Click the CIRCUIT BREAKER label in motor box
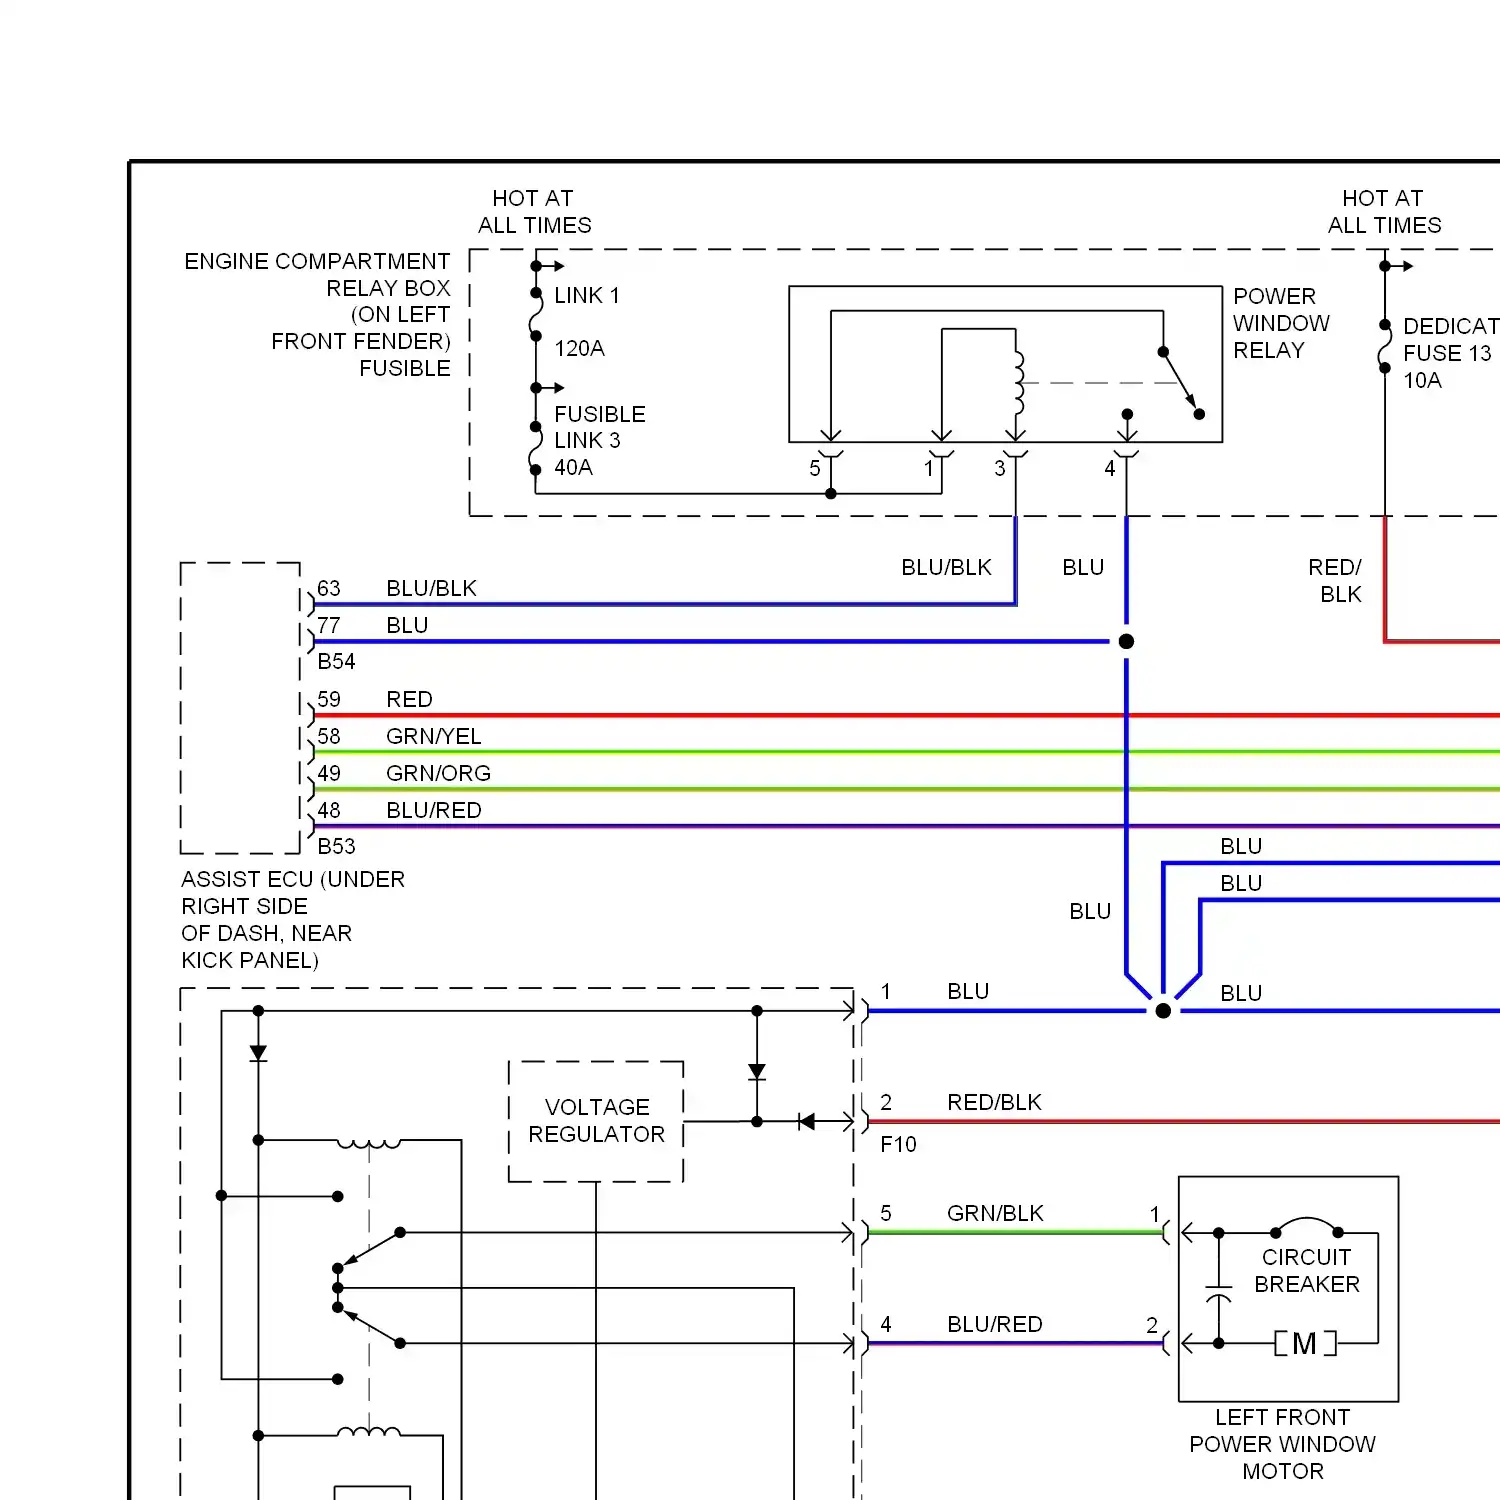The height and width of the screenshot is (1500, 1500). 1307,1270
